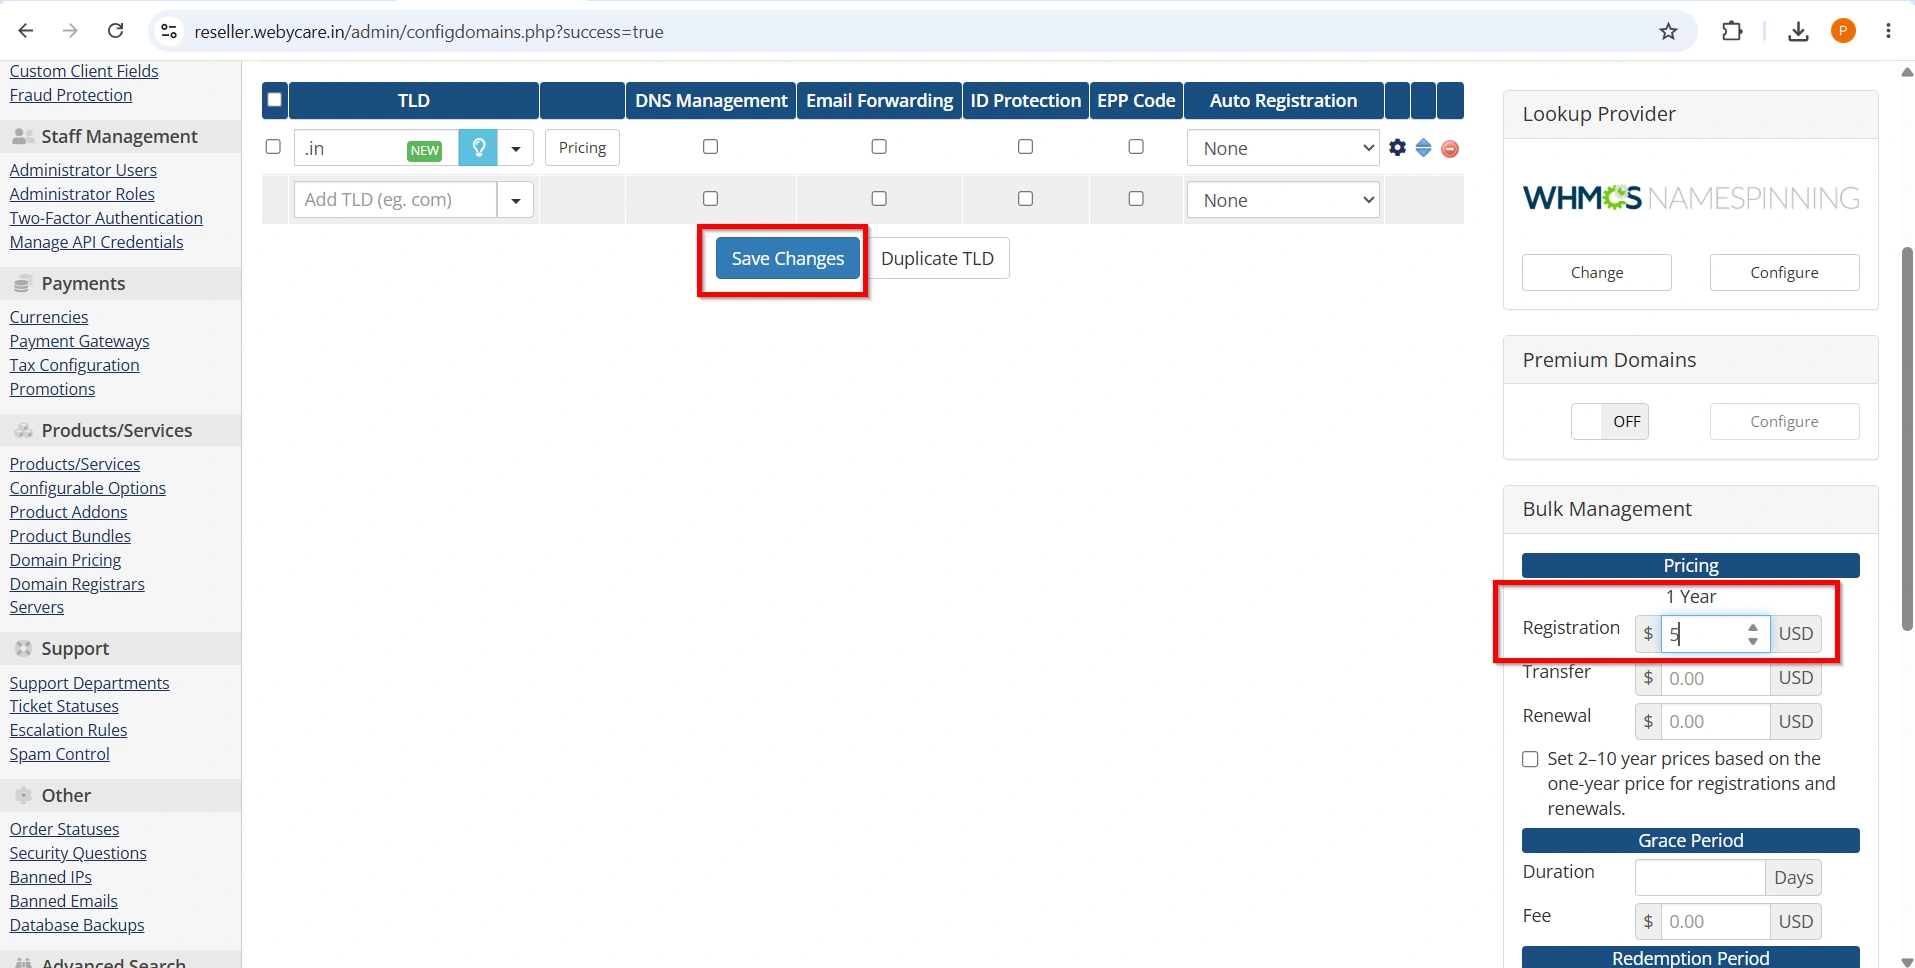Open Administrator Roles link
Screen dimensions: 1915x968
click(82, 194)
